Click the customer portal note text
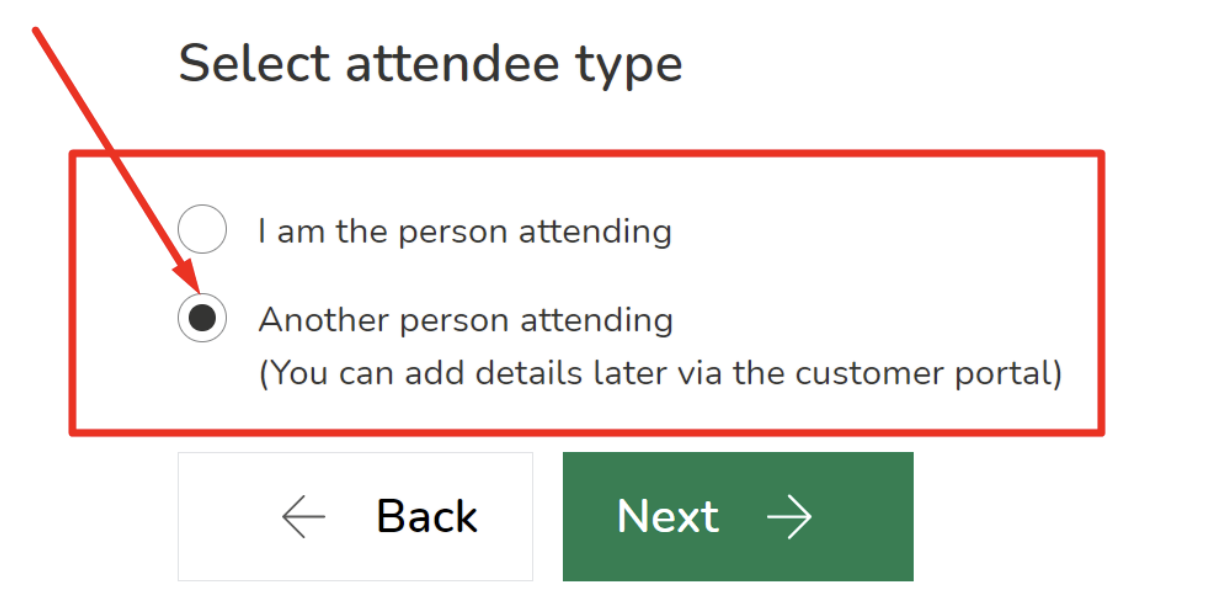The width and height of the screenshot is (1222, 612). click(x=660, y=373)
